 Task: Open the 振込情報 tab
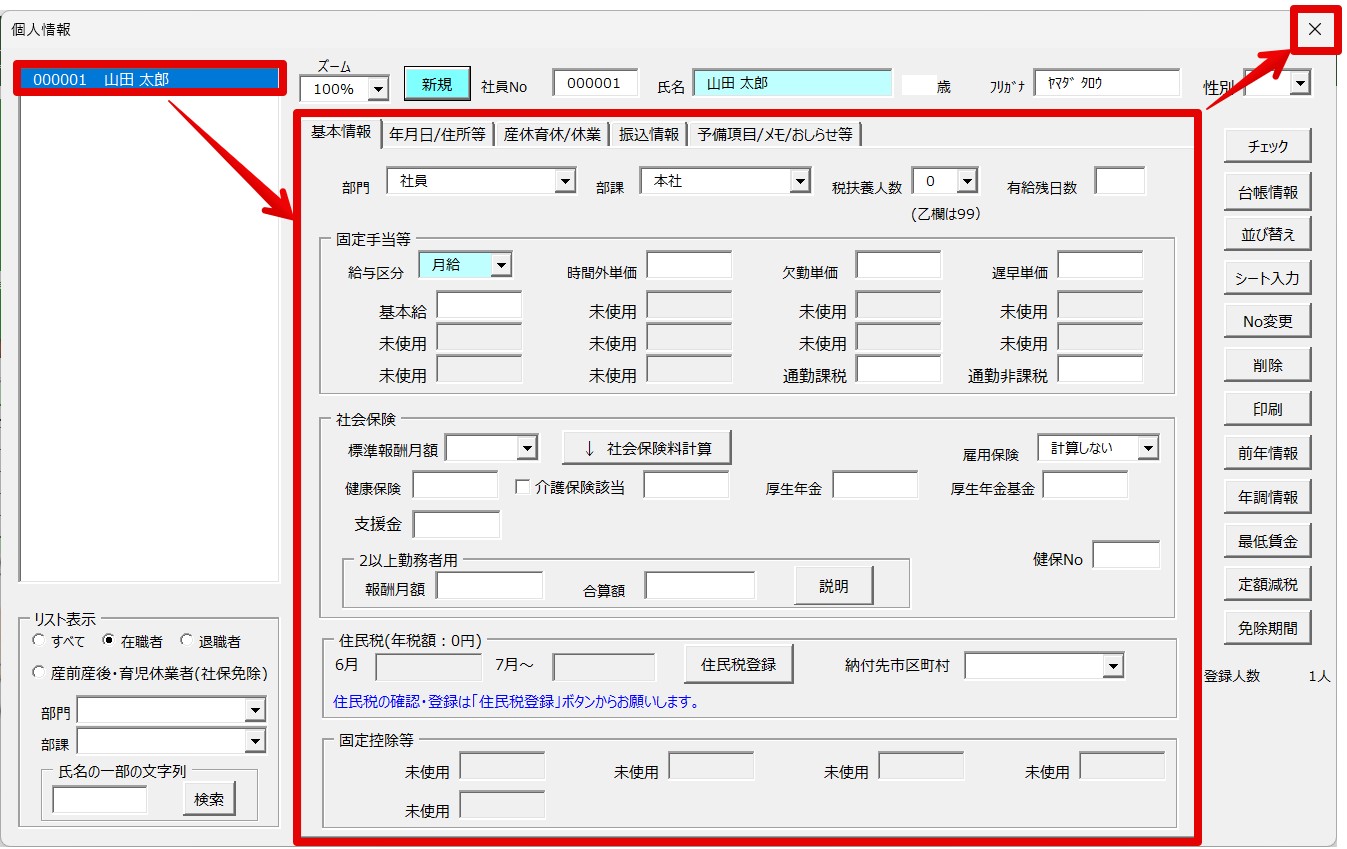coord(648,134)
